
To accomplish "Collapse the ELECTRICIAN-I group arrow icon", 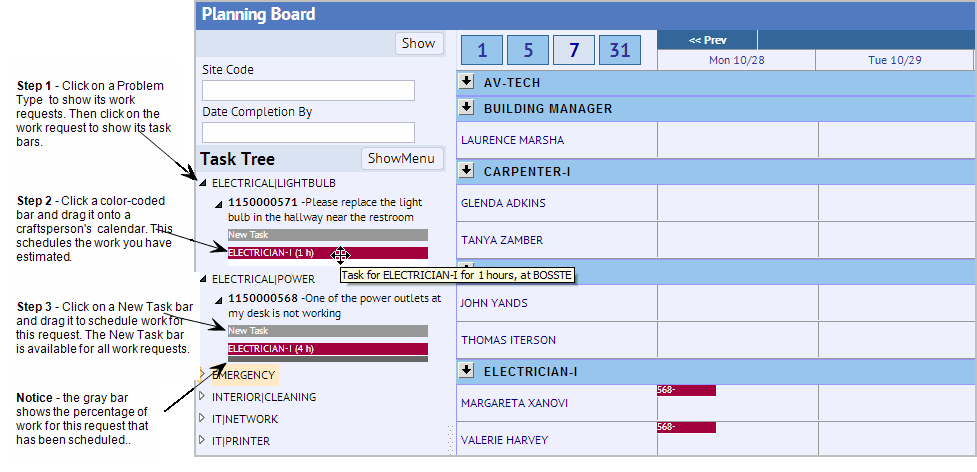I will [466, 371].
